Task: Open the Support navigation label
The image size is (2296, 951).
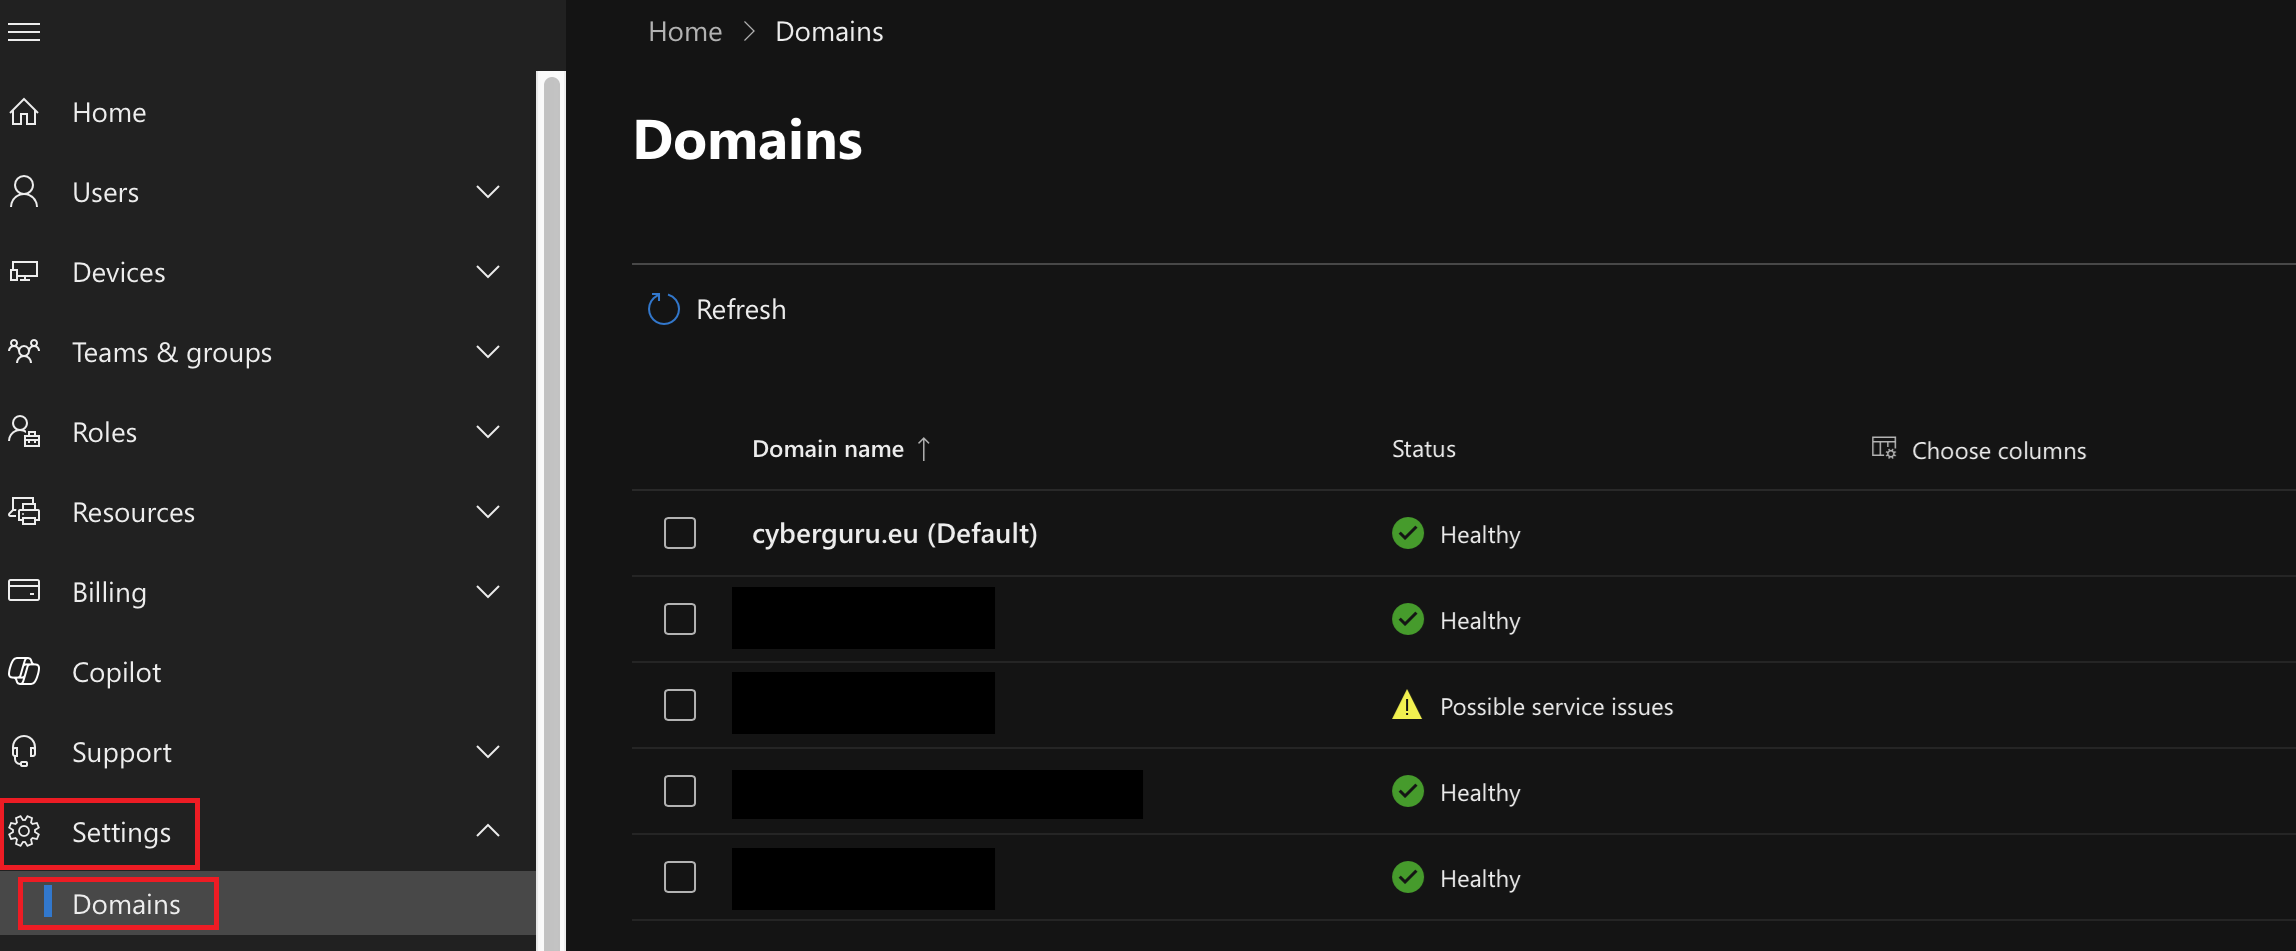Action: pyautogui.click(x=122, y=752)
